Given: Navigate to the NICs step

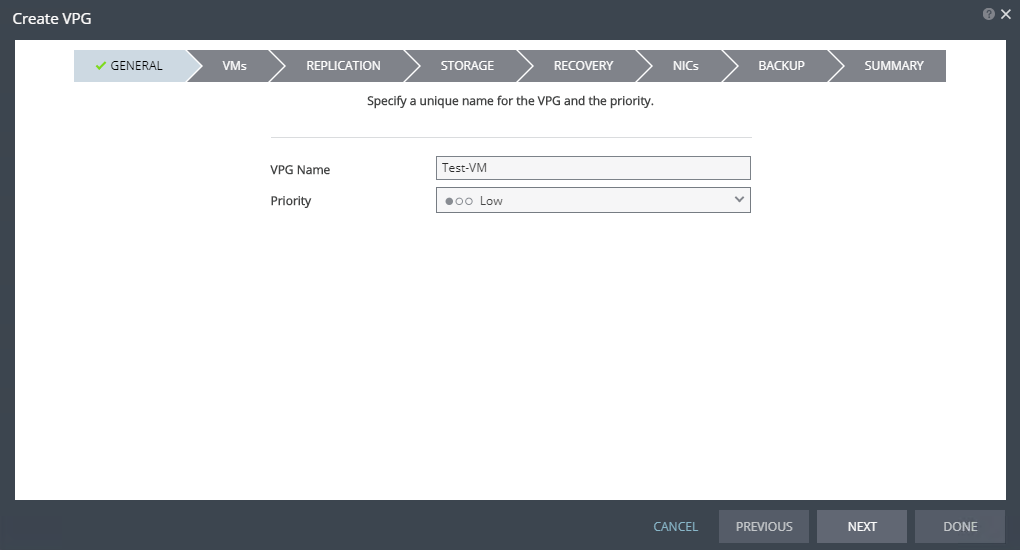Looking at the screenshot, I should coord(685,66).
